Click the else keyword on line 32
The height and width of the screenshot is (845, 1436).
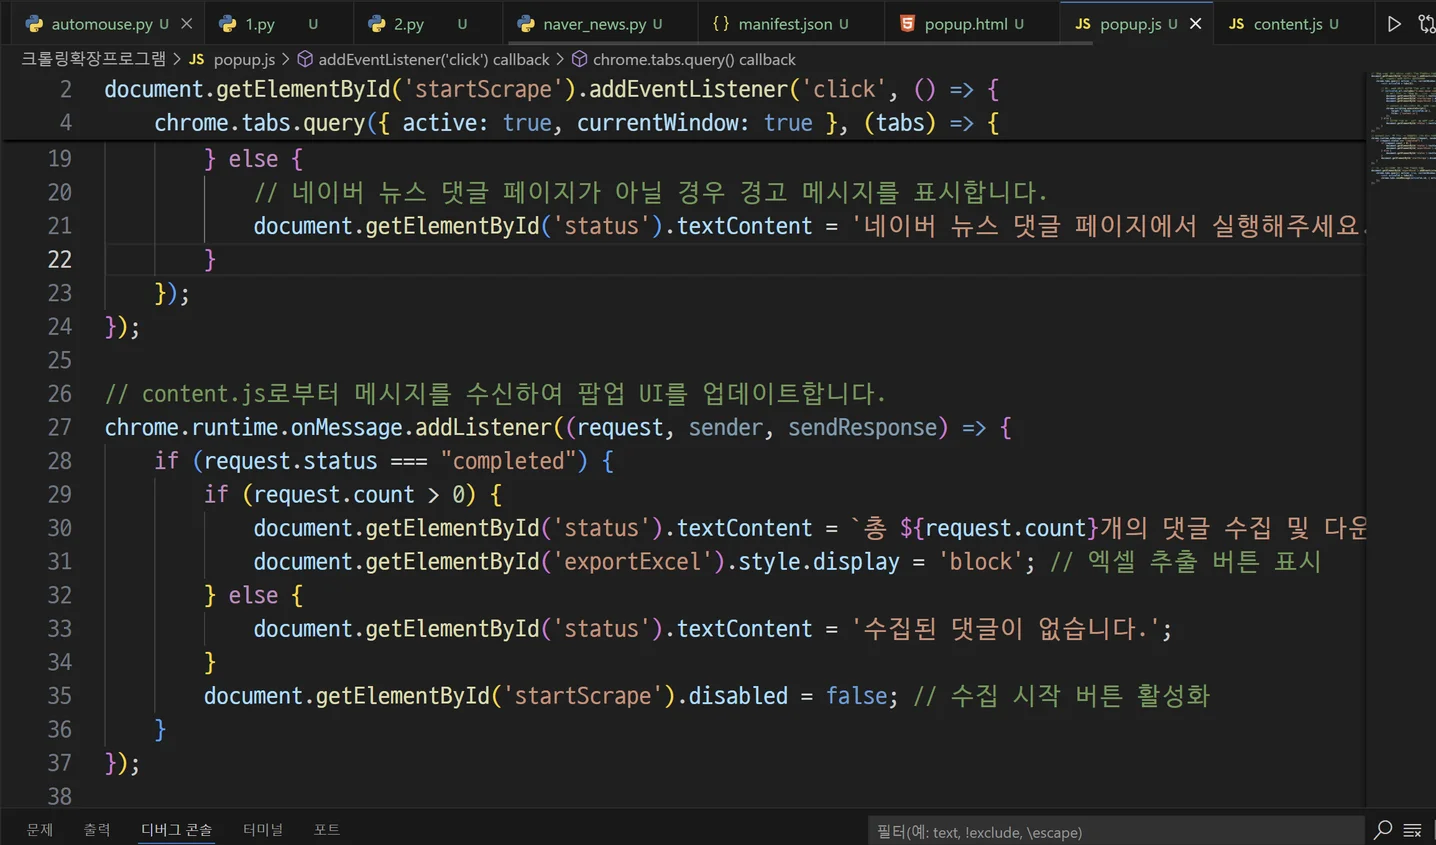(254, 596)
